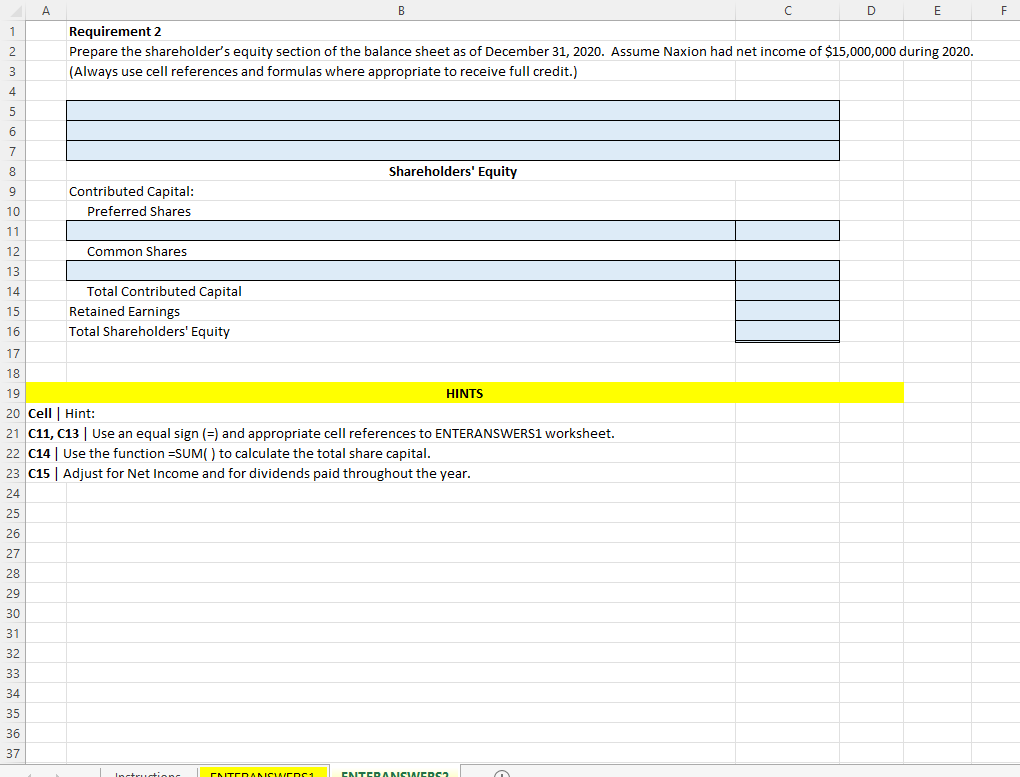Switch to the Instructions sheet tab
The width and height of the screenshot is (1020, 777).
coord(148,772)
